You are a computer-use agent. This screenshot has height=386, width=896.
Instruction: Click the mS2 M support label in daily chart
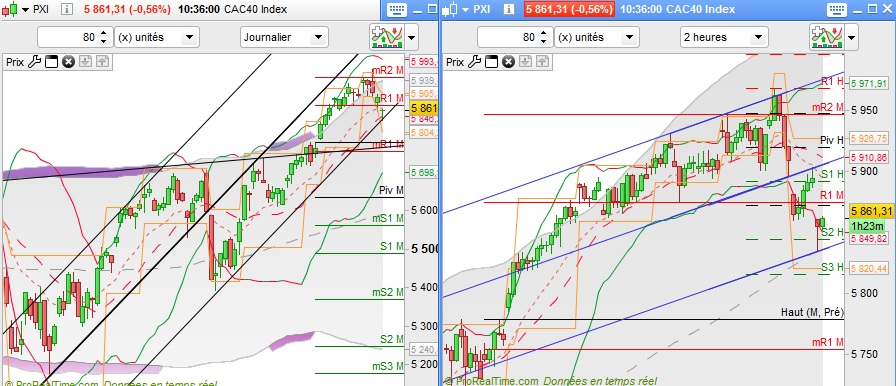coord(388,292)
